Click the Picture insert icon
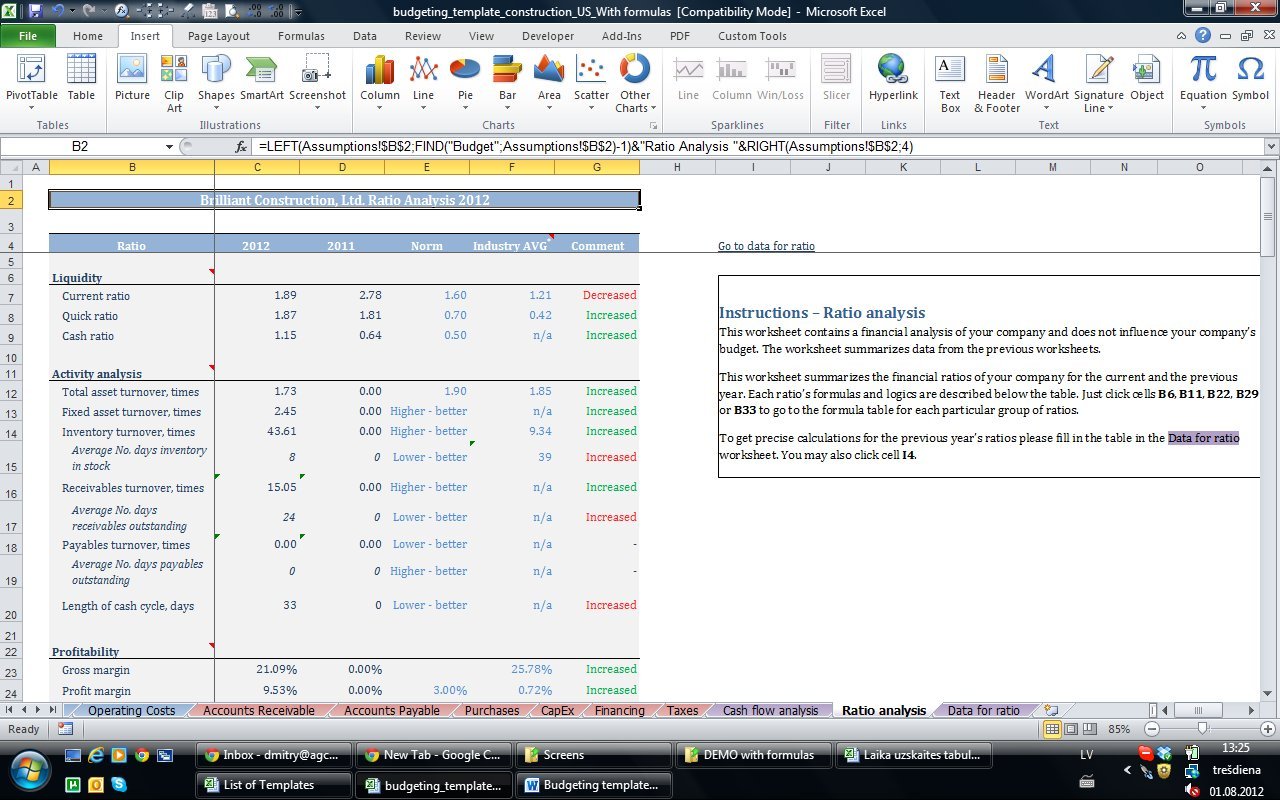Viewport: 1280px width, 800px height. [132, 79]
